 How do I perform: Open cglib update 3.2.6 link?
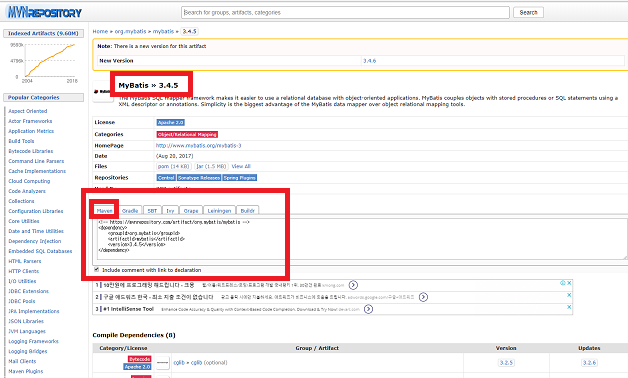589,363
